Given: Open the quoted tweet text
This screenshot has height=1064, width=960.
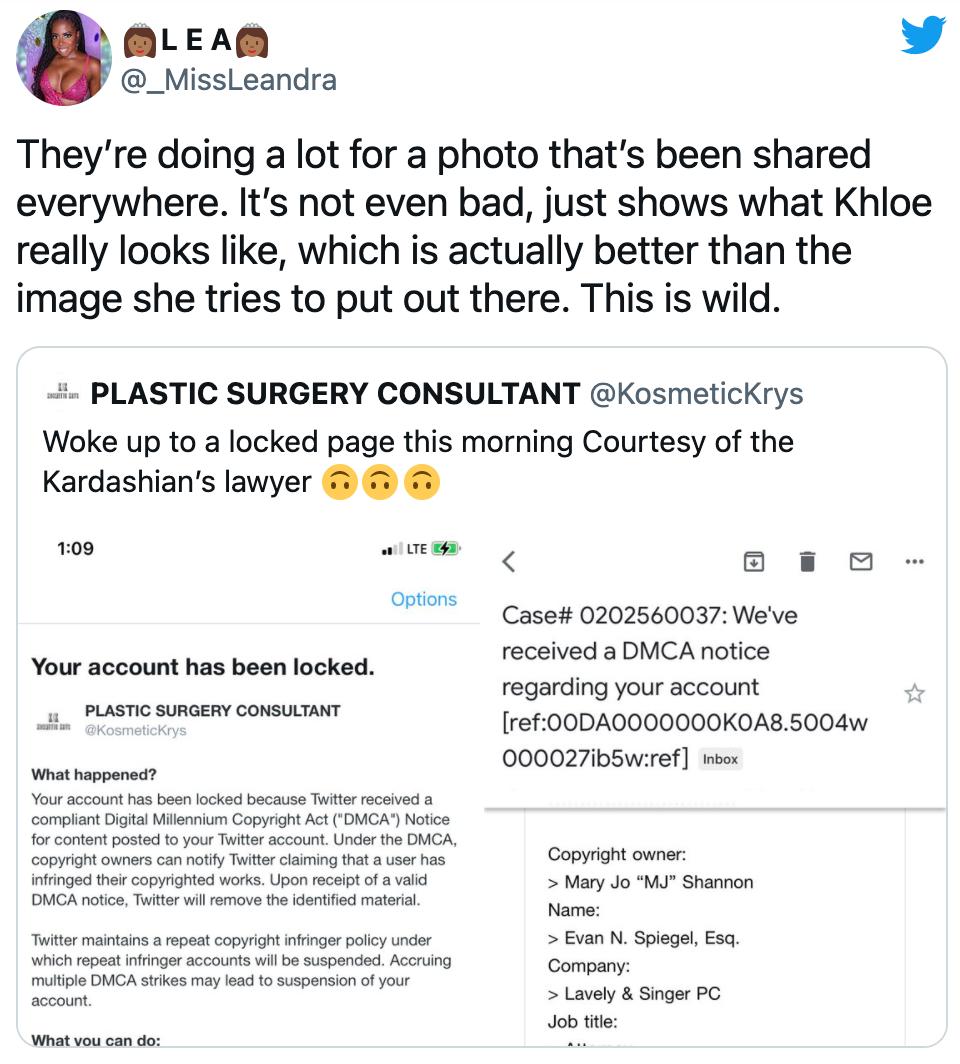Looking at the screenshot, I should (418, 461).
